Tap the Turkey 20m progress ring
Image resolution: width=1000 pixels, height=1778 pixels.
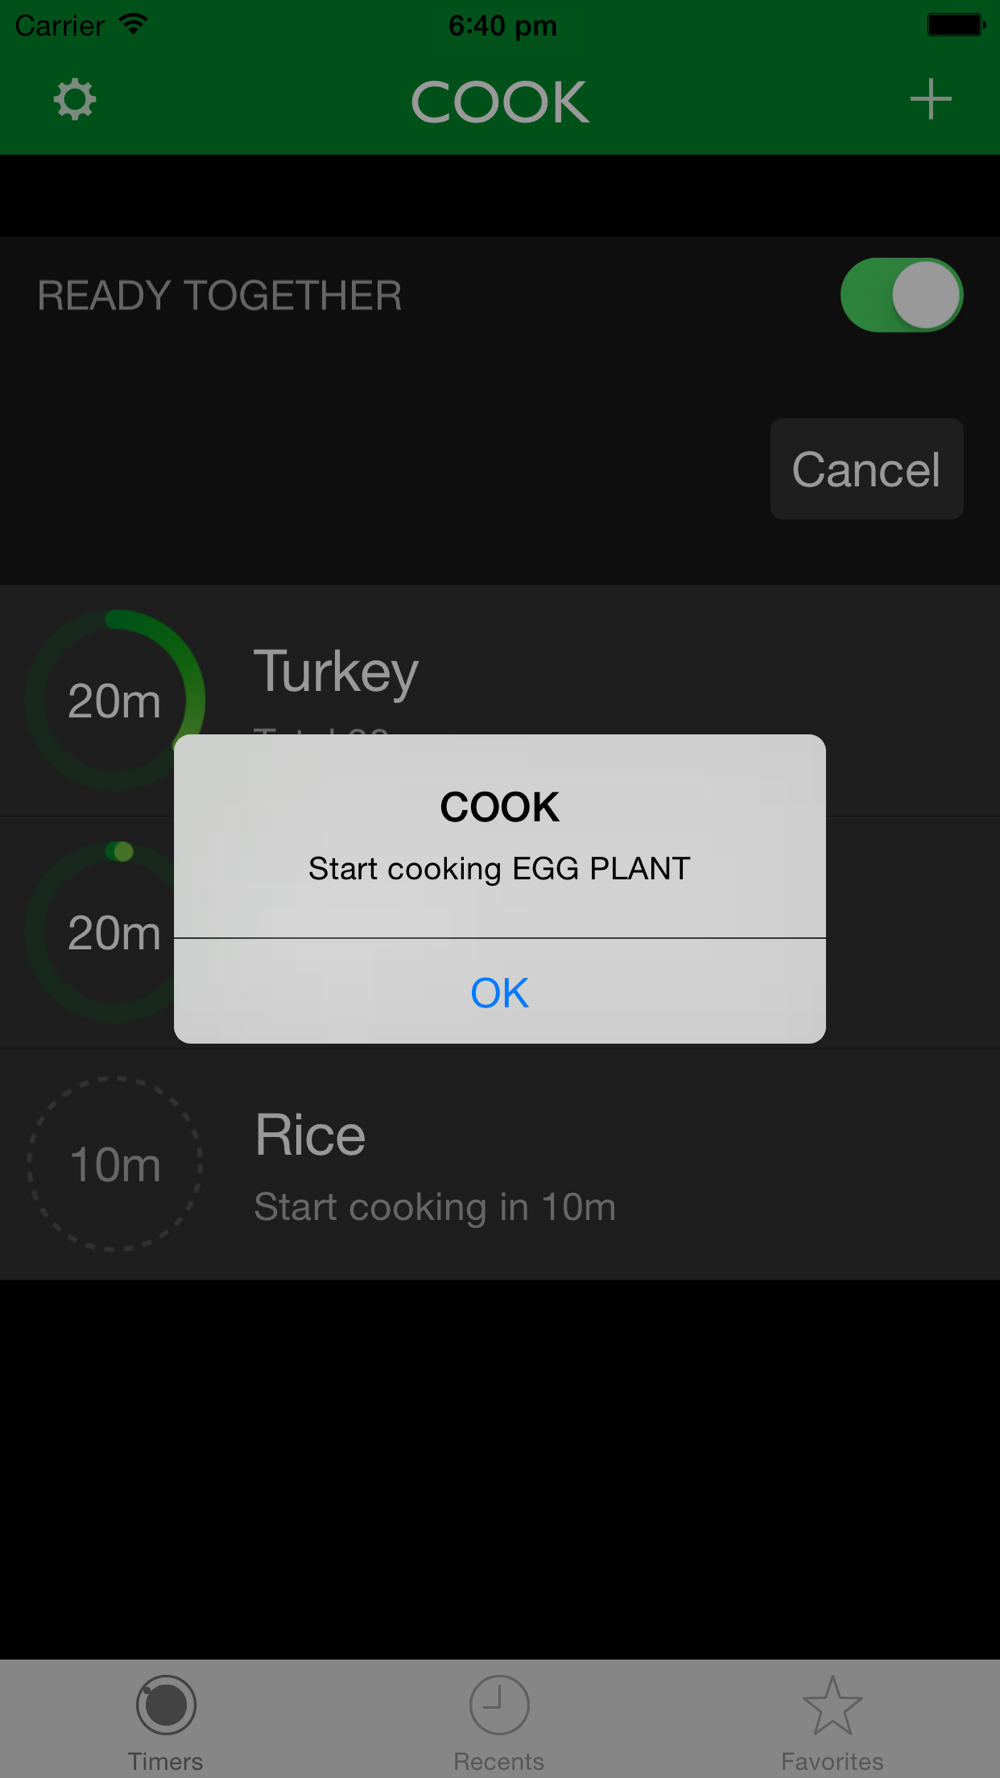(115, 700)
